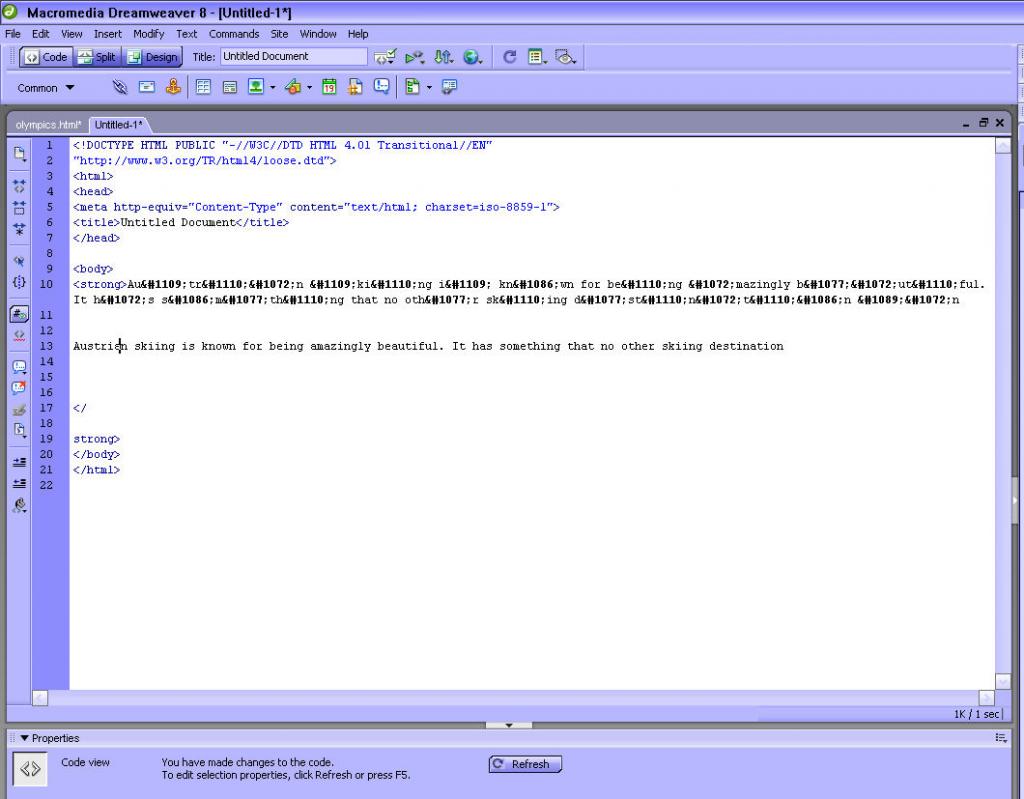Click the document Title input field
Screen dimensions: 1024x799
pyautogui.click(x=293, y=57)
